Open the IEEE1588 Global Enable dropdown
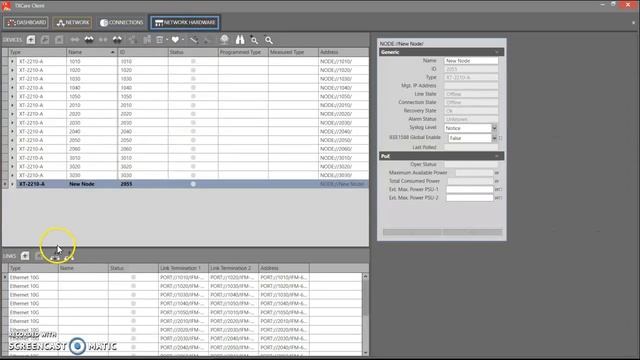 tap(494, 138)
